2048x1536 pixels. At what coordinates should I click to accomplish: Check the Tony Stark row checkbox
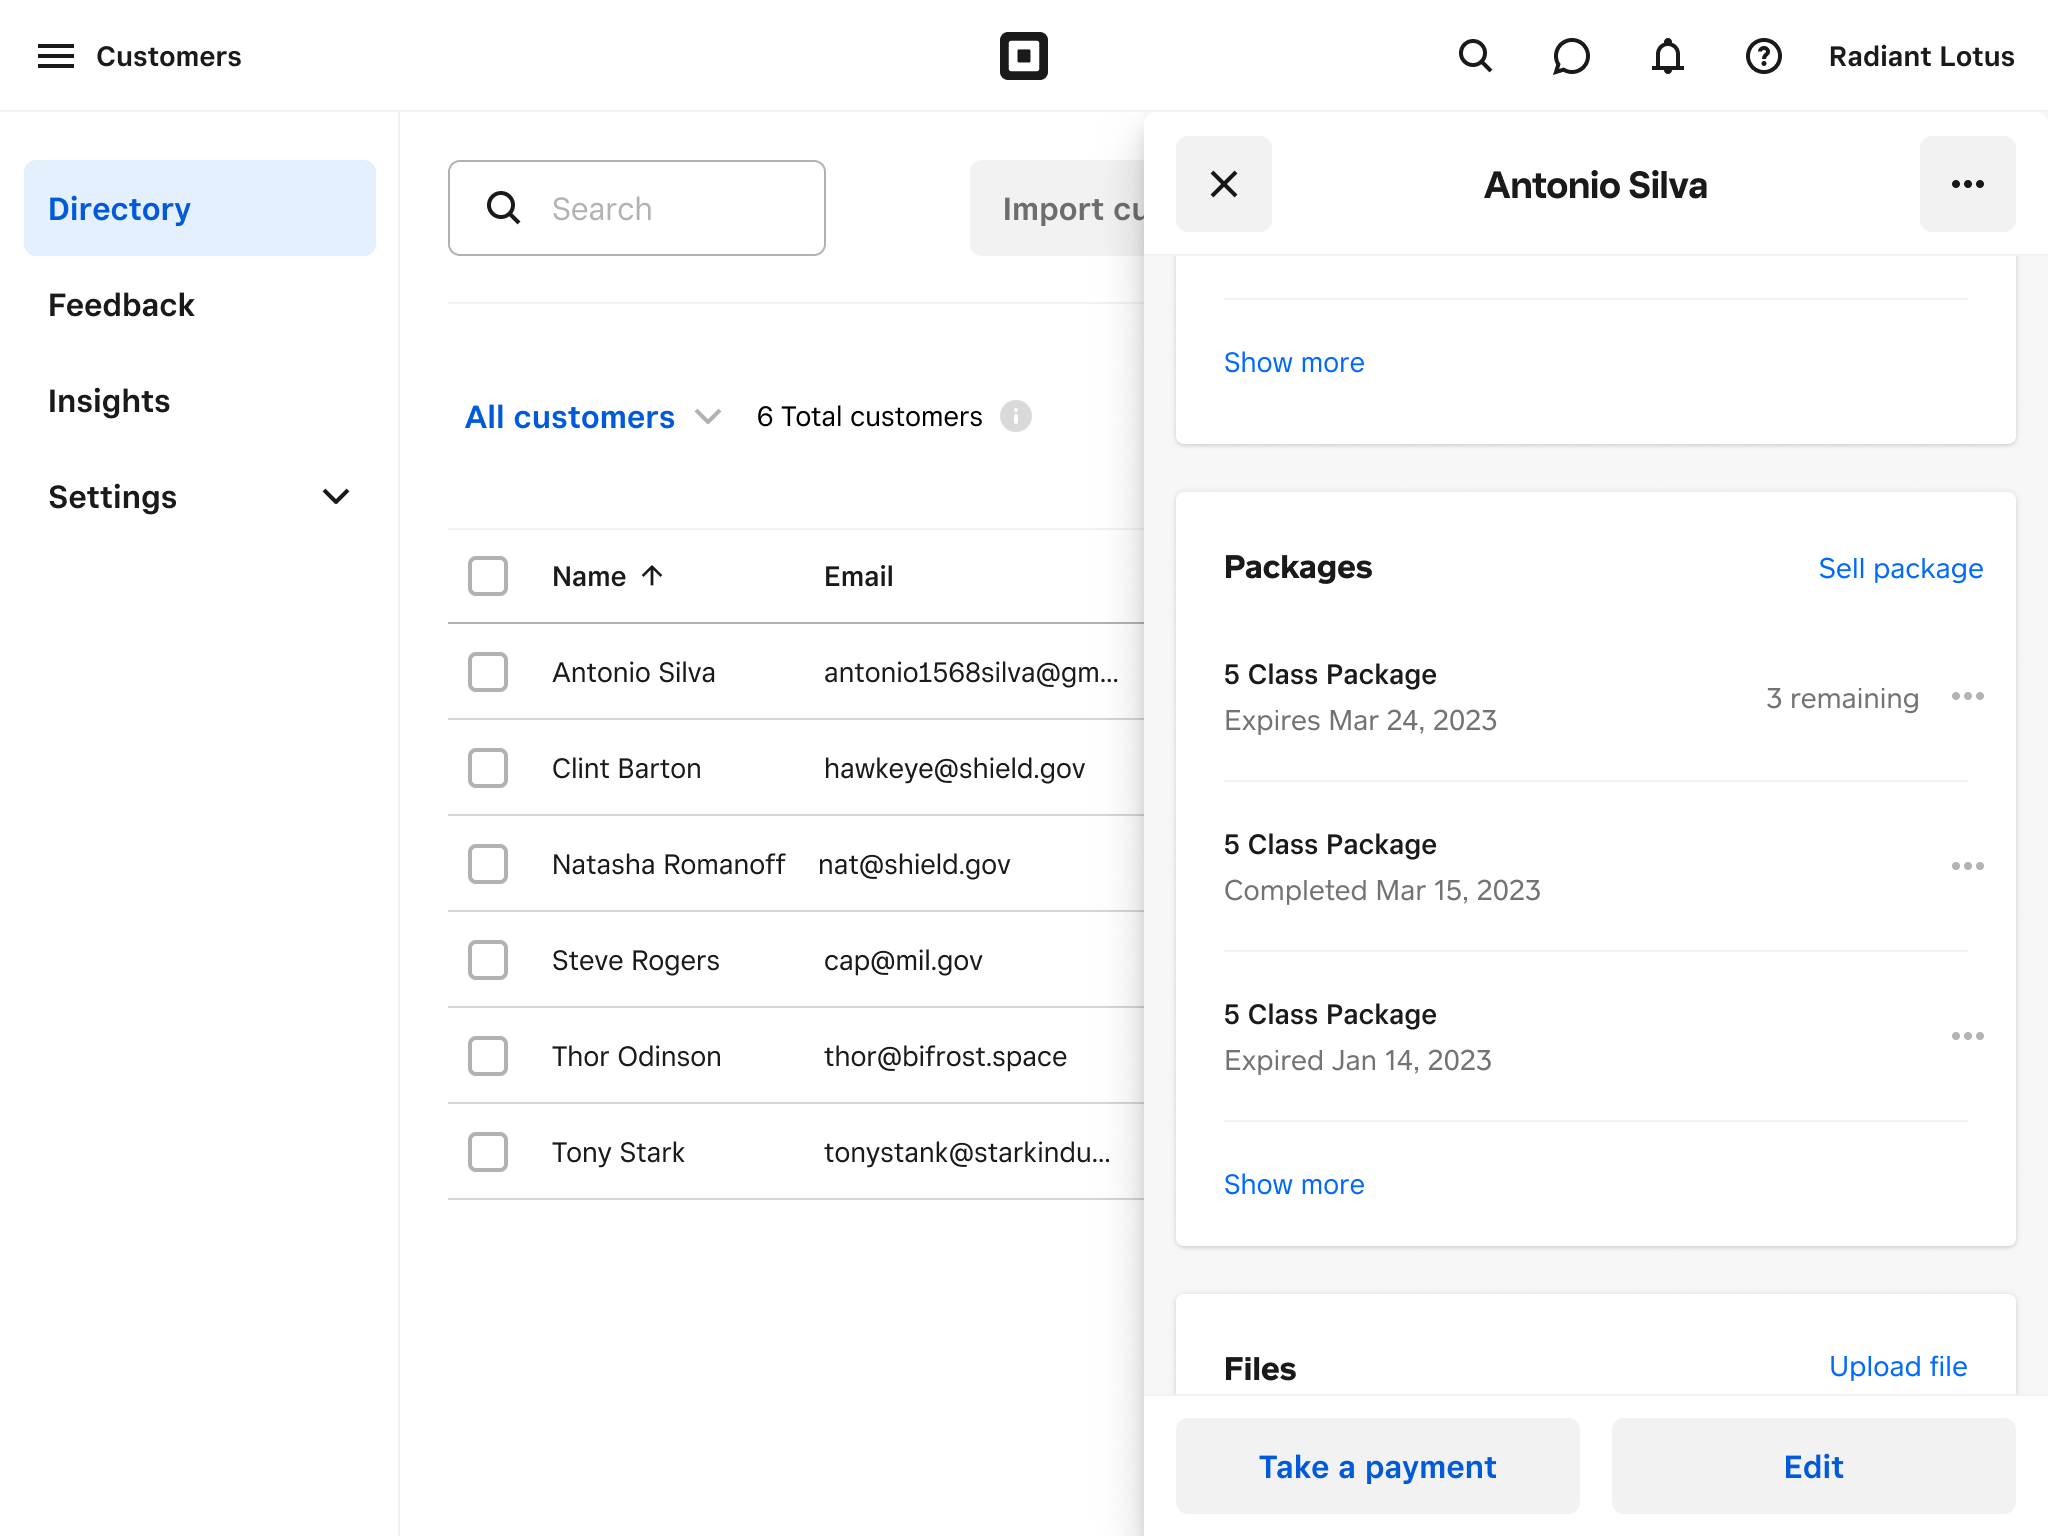(x=488, y=1152)
